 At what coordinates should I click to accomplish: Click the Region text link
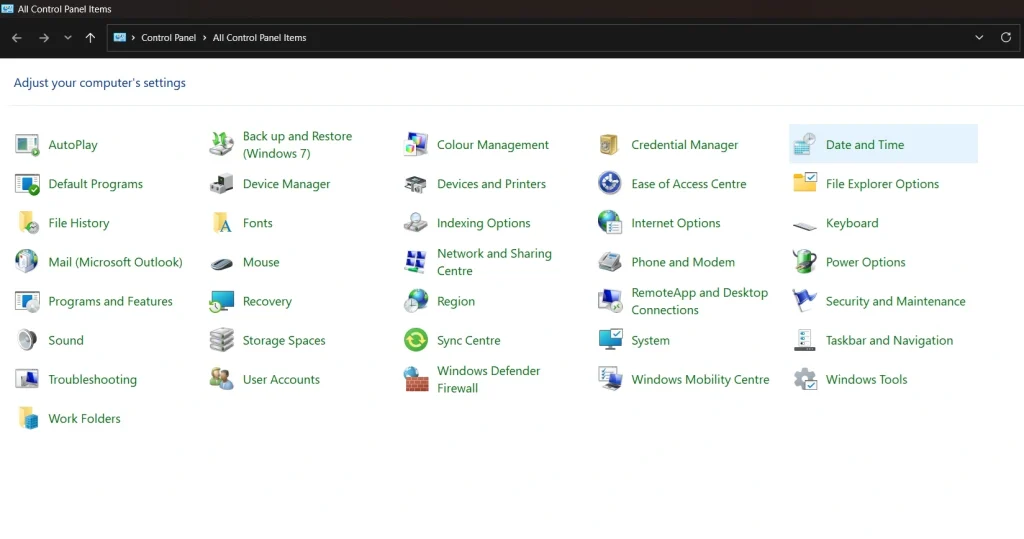(456, 301)
